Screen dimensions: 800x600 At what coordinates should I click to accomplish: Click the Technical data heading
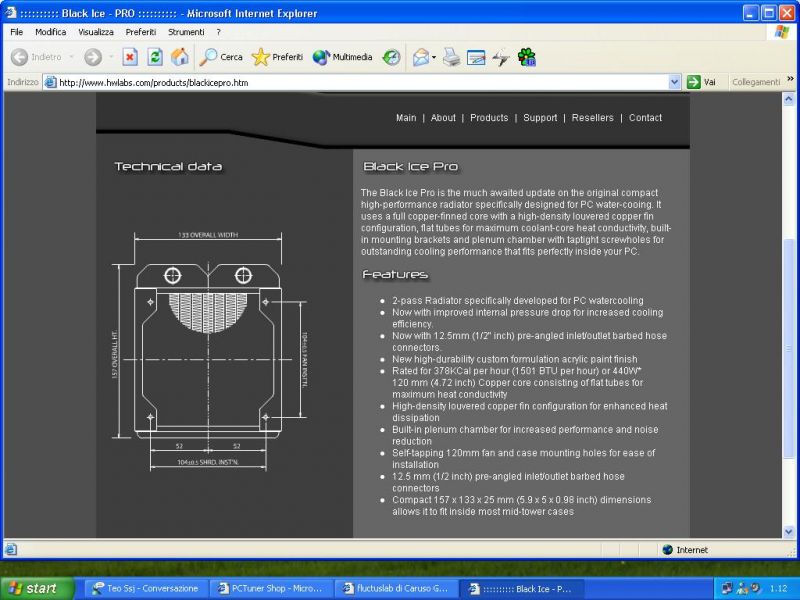168,166
